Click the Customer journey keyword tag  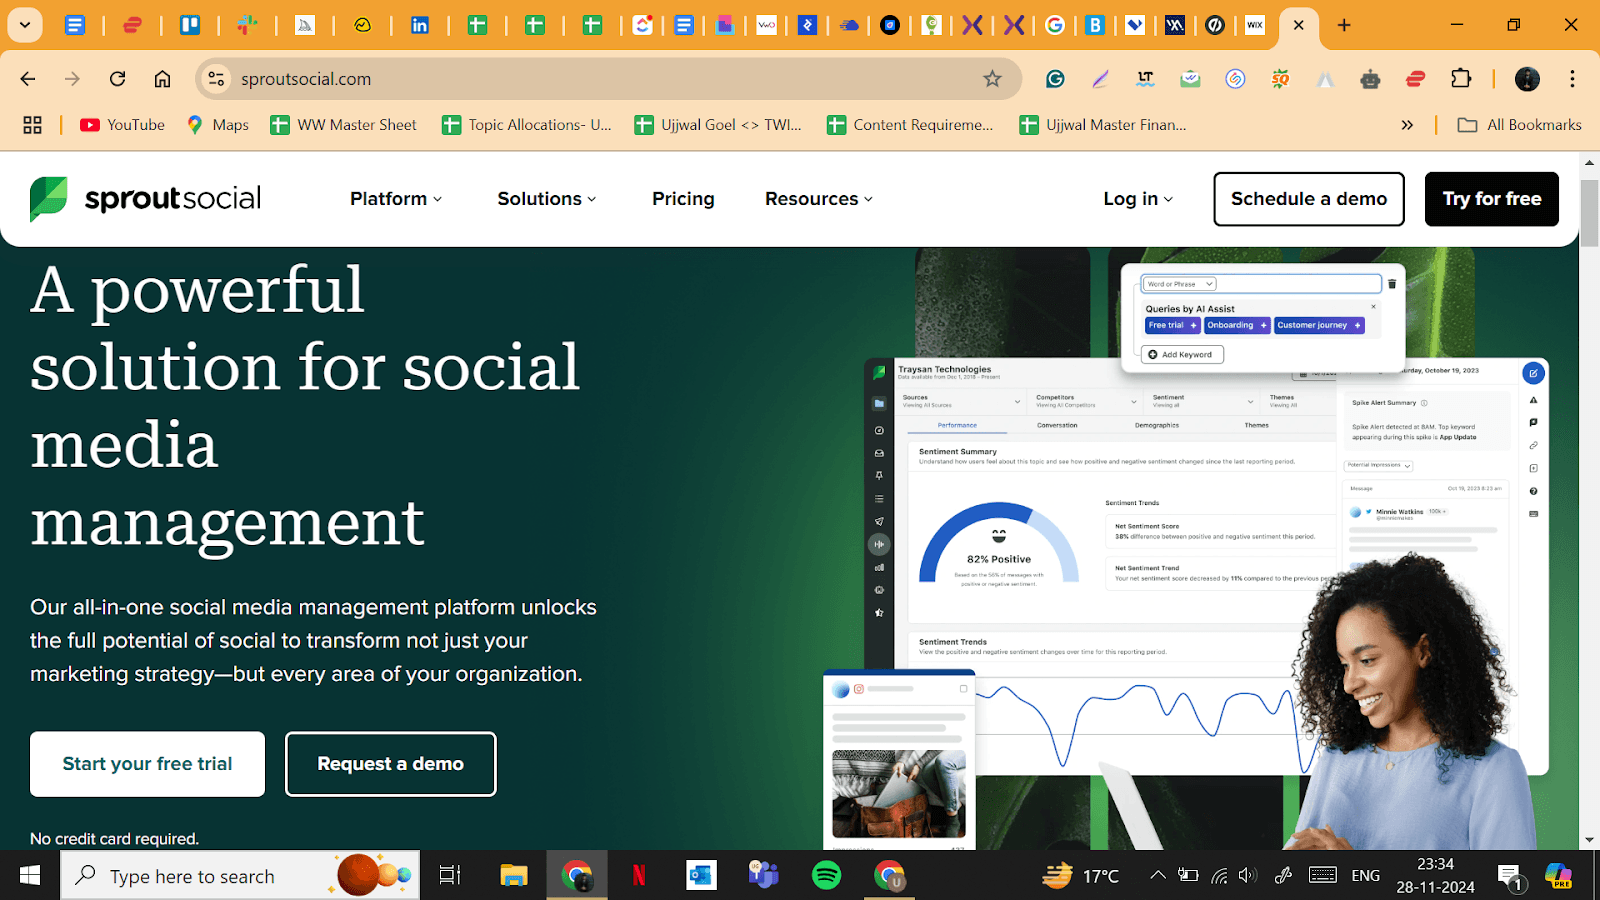point(1318,325)
